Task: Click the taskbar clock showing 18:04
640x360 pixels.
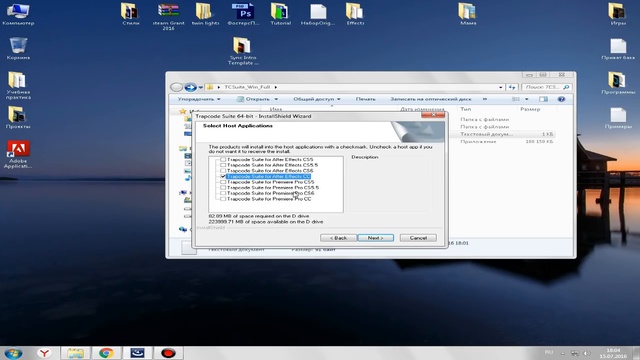Action: pos(613,353)
